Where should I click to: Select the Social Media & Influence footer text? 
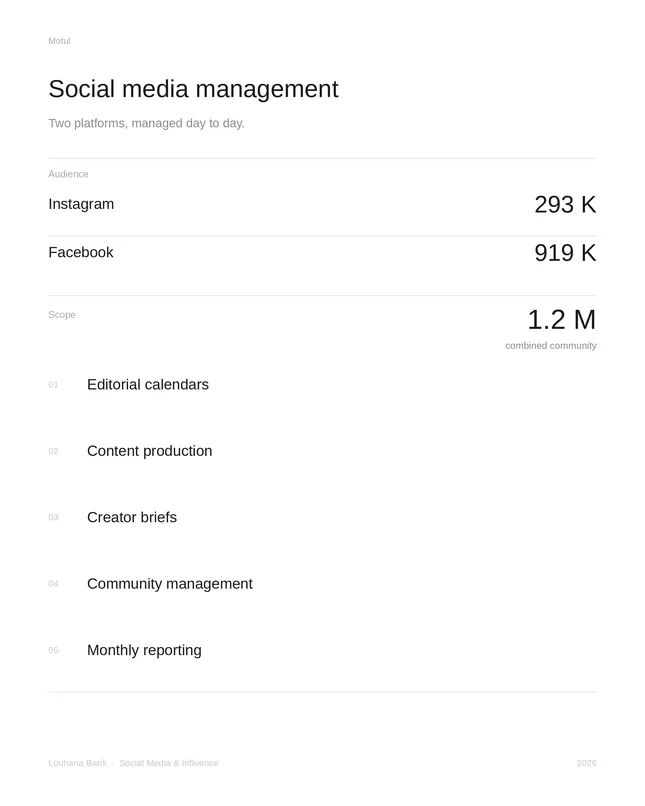[x=169, y=763]
